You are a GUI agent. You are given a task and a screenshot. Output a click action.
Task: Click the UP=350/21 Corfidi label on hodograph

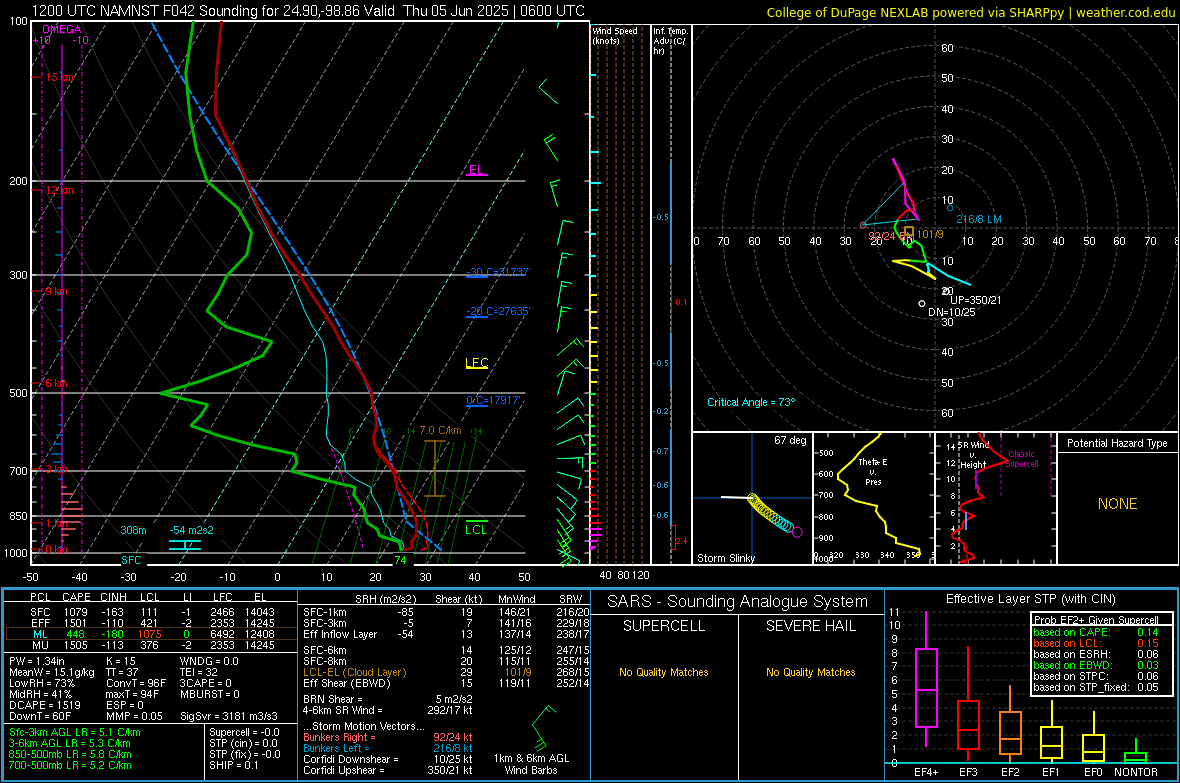(x=975, y=300)
